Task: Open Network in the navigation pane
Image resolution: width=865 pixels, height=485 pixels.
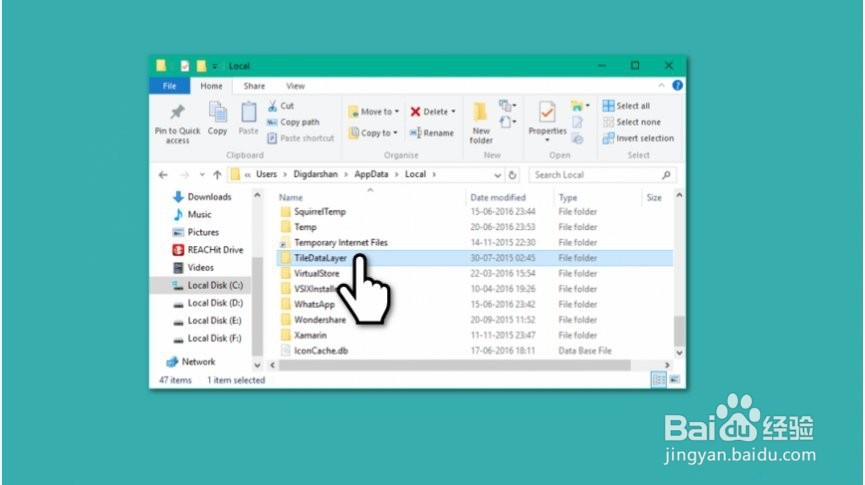Action: (191, 362)
